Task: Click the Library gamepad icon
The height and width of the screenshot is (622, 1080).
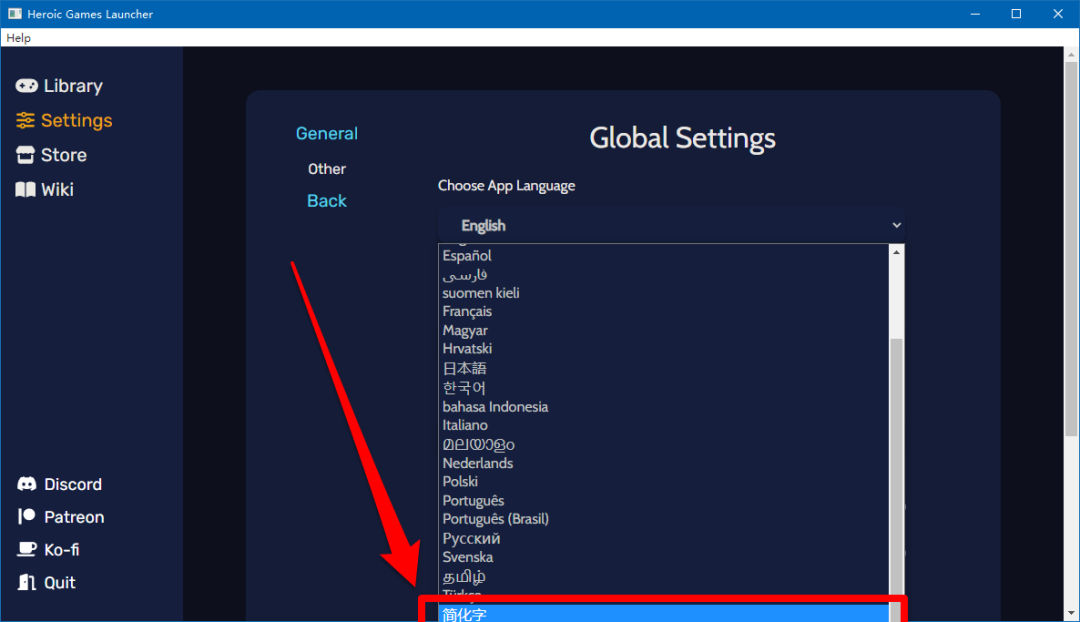Action: click(x=26, y=86)
